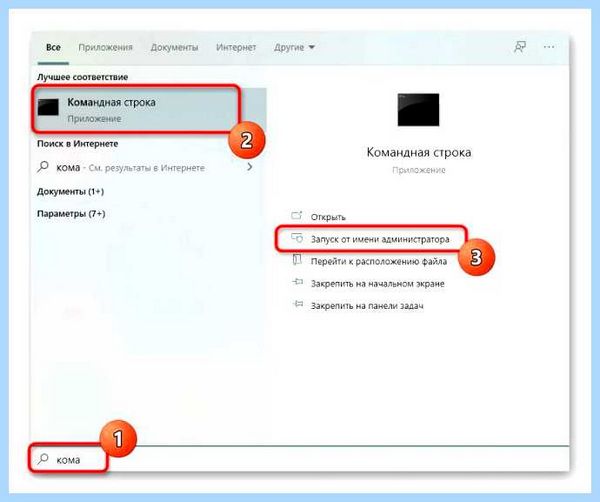The image size is (600, 502).
Task: Choose Запуск от имени администратора
Action: tap(380, 240)
